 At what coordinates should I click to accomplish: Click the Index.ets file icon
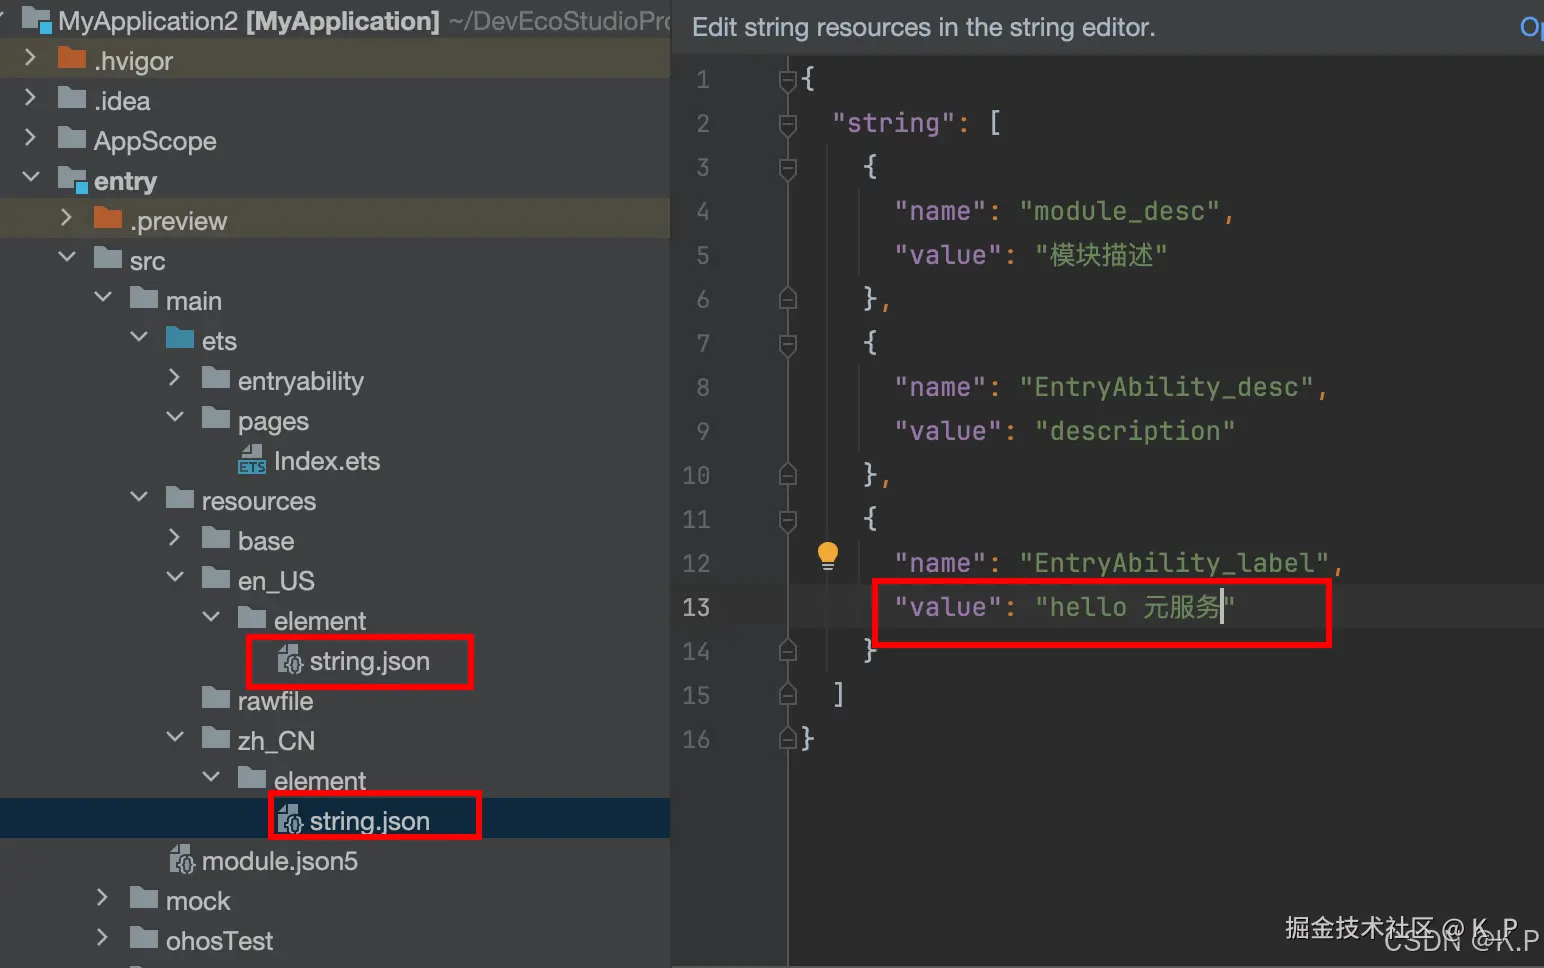click(x=252, y=460)
